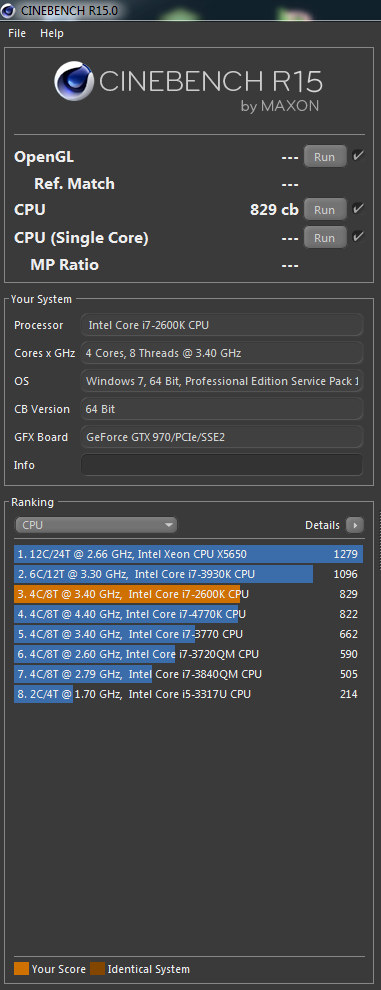The height and width of the screenshot is (990, 381).
Task: Open the Help menu
Action: tap(52, 33)
